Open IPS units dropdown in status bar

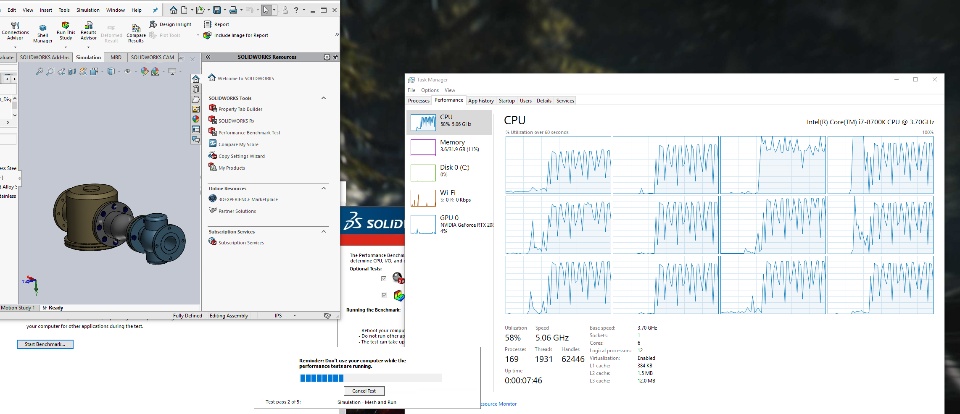pyautogui.click(x=294, y=316)
